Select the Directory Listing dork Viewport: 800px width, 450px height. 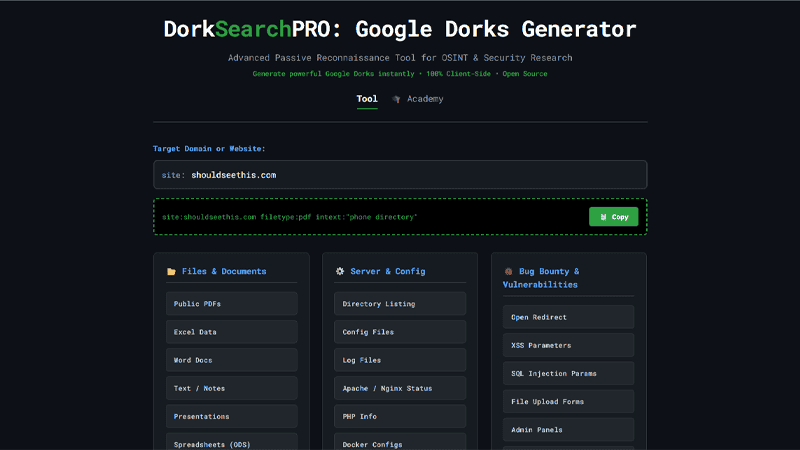point(400,304)
